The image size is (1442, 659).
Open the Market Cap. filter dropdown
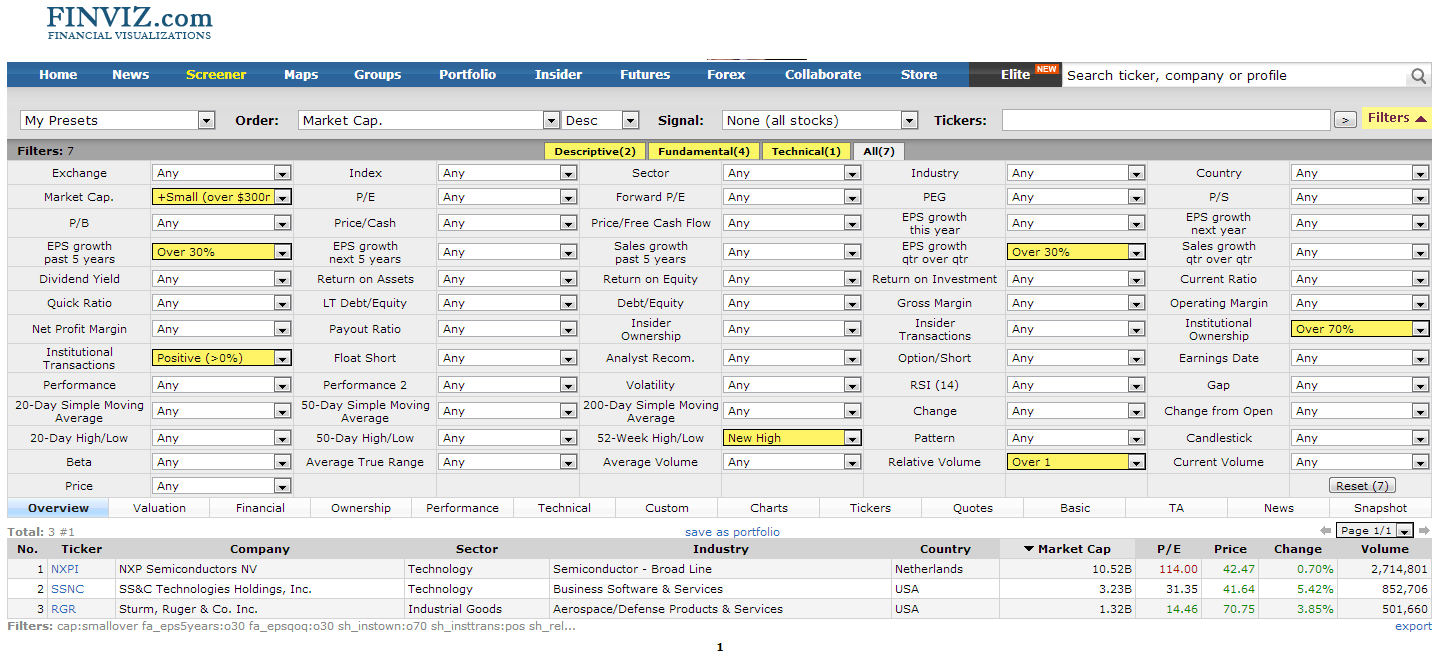[222, 197]
